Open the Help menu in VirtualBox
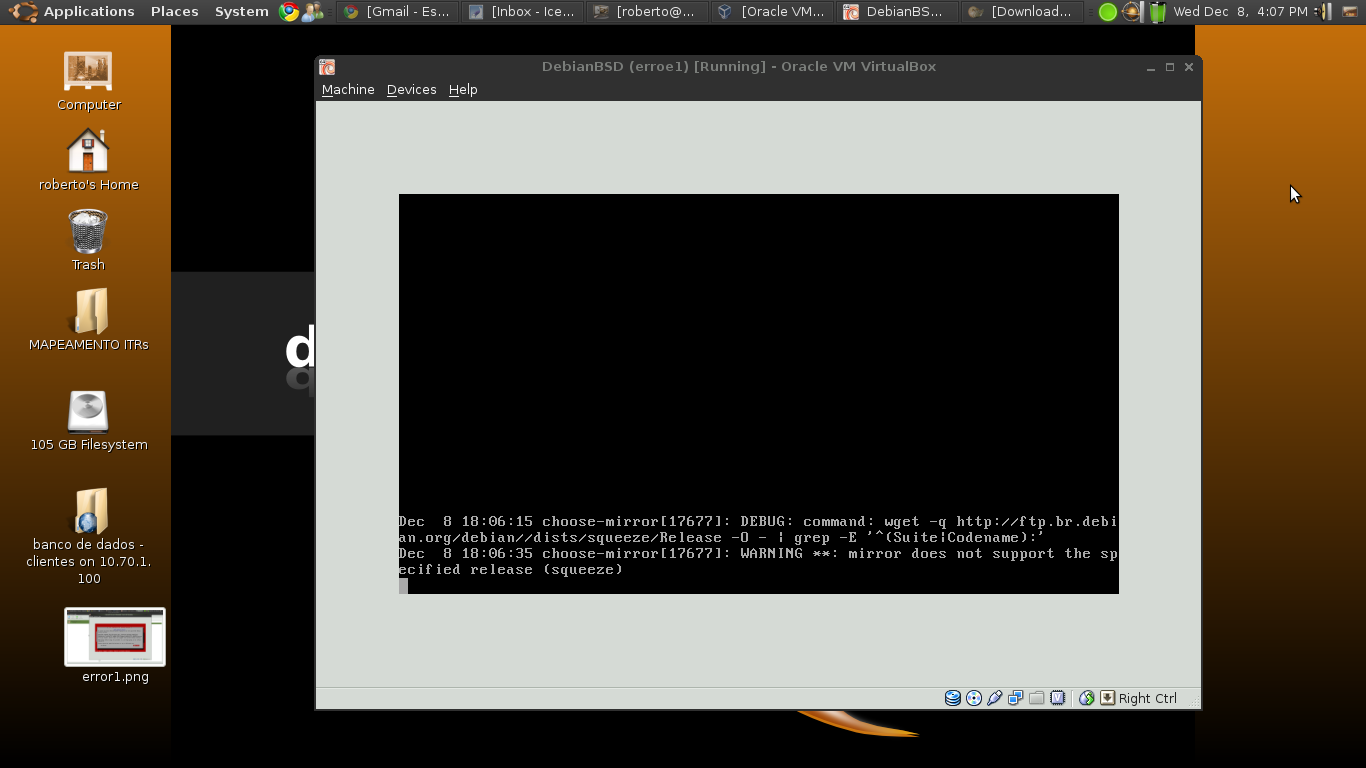The width and height of the screenshot is (1366, 768). tap(463, 89)
